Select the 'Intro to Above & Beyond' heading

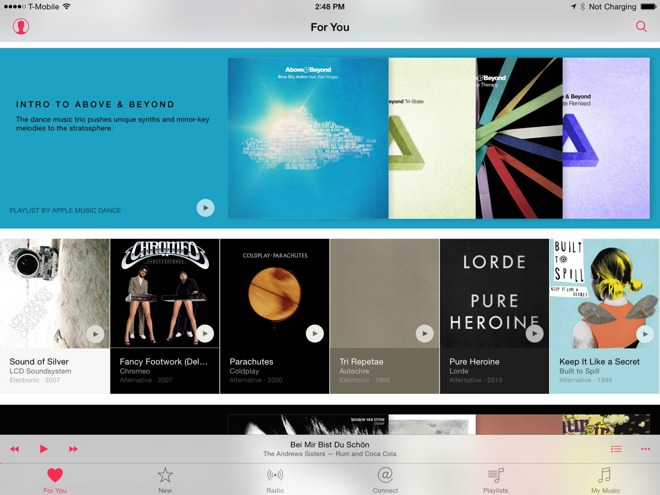point(95,104)
